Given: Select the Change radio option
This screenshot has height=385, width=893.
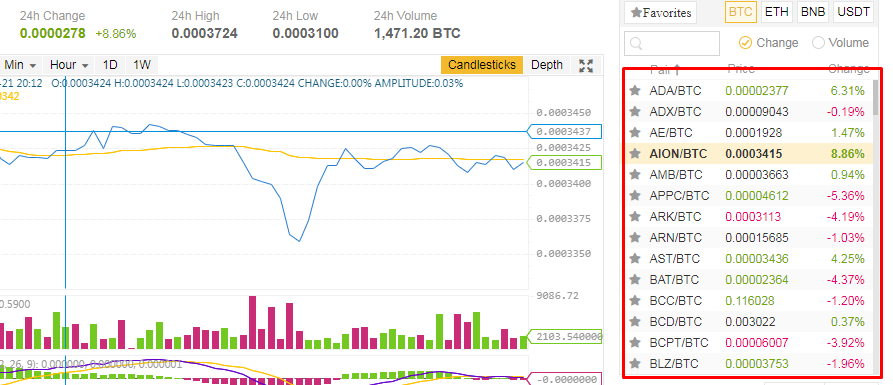Looking at the screenshot, I should pos(744,43).
